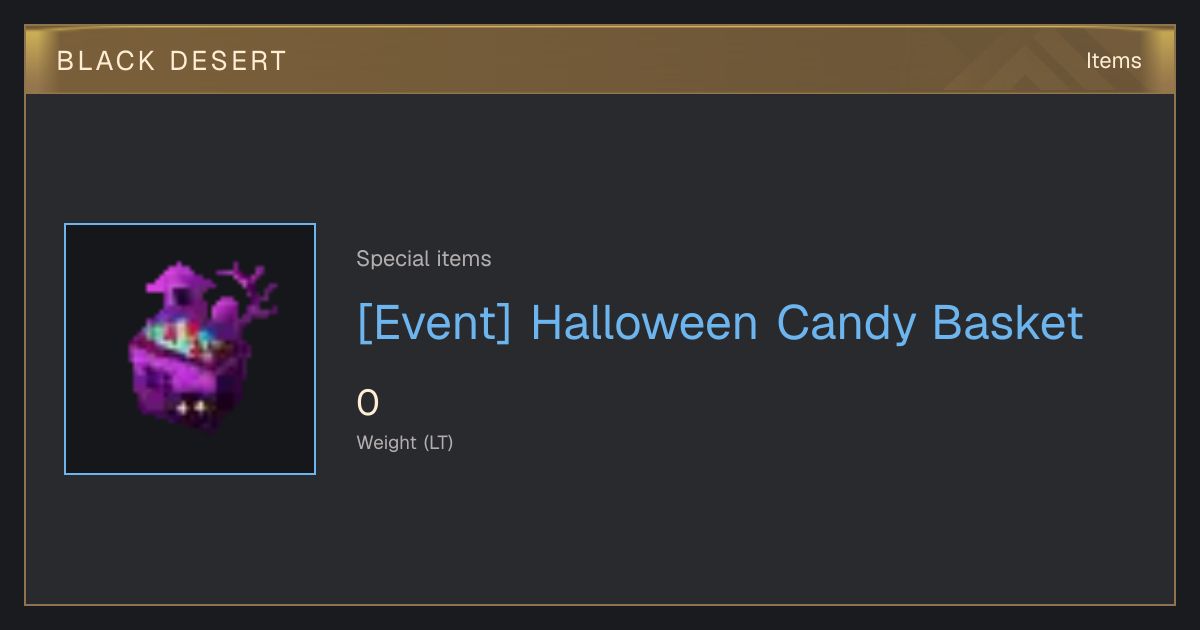Viewport: 1200px width, 630px height.
Task: Click the glowing eyes on the basket
Action: (192, 407)
